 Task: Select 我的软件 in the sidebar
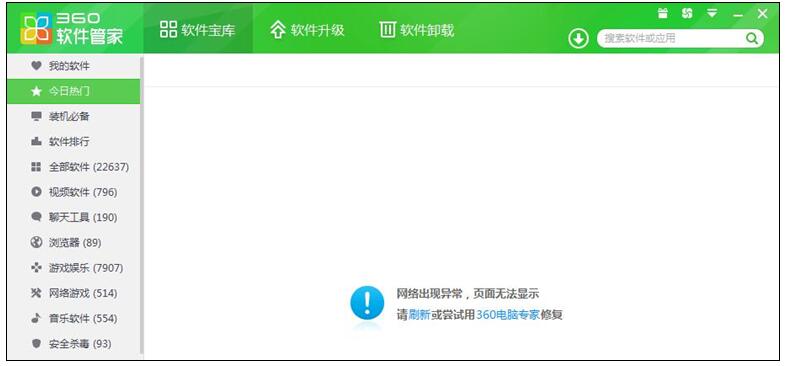pos(74,66)
